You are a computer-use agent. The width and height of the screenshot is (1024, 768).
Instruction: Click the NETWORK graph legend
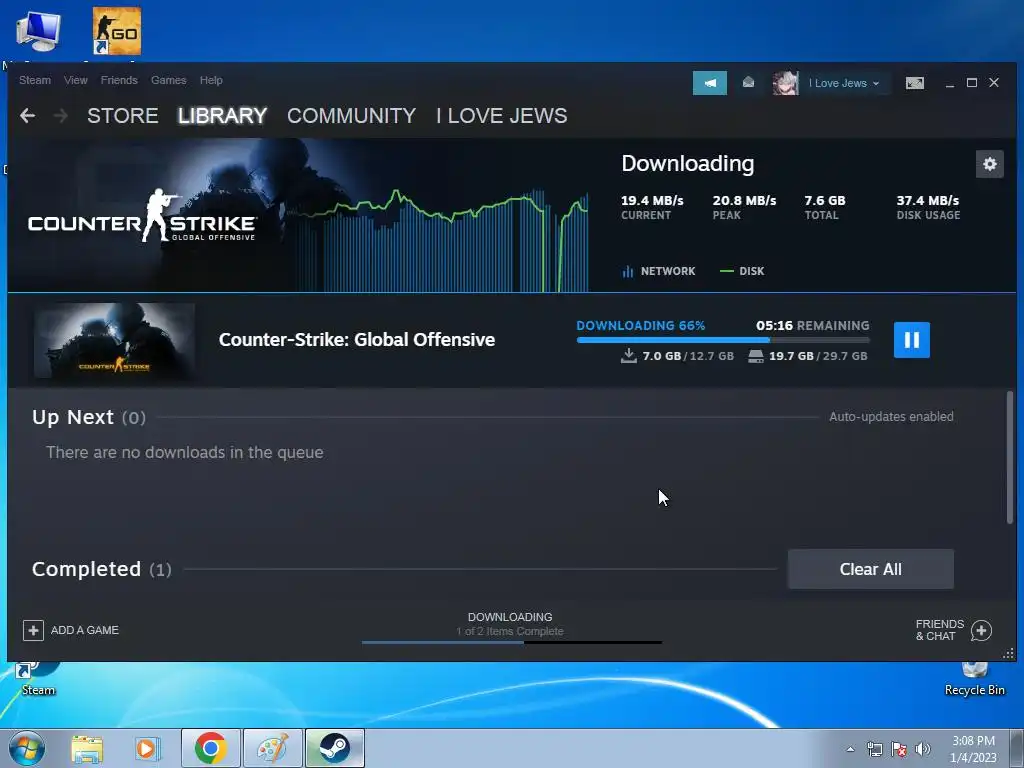[659, 271]
